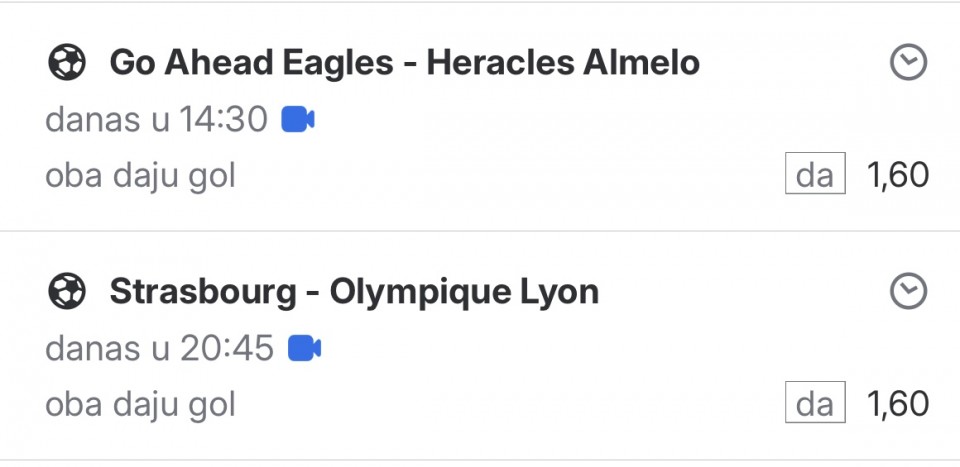Click 'oba daju gol' under Strasbourg match
The image size is (960, 467).
140,404
